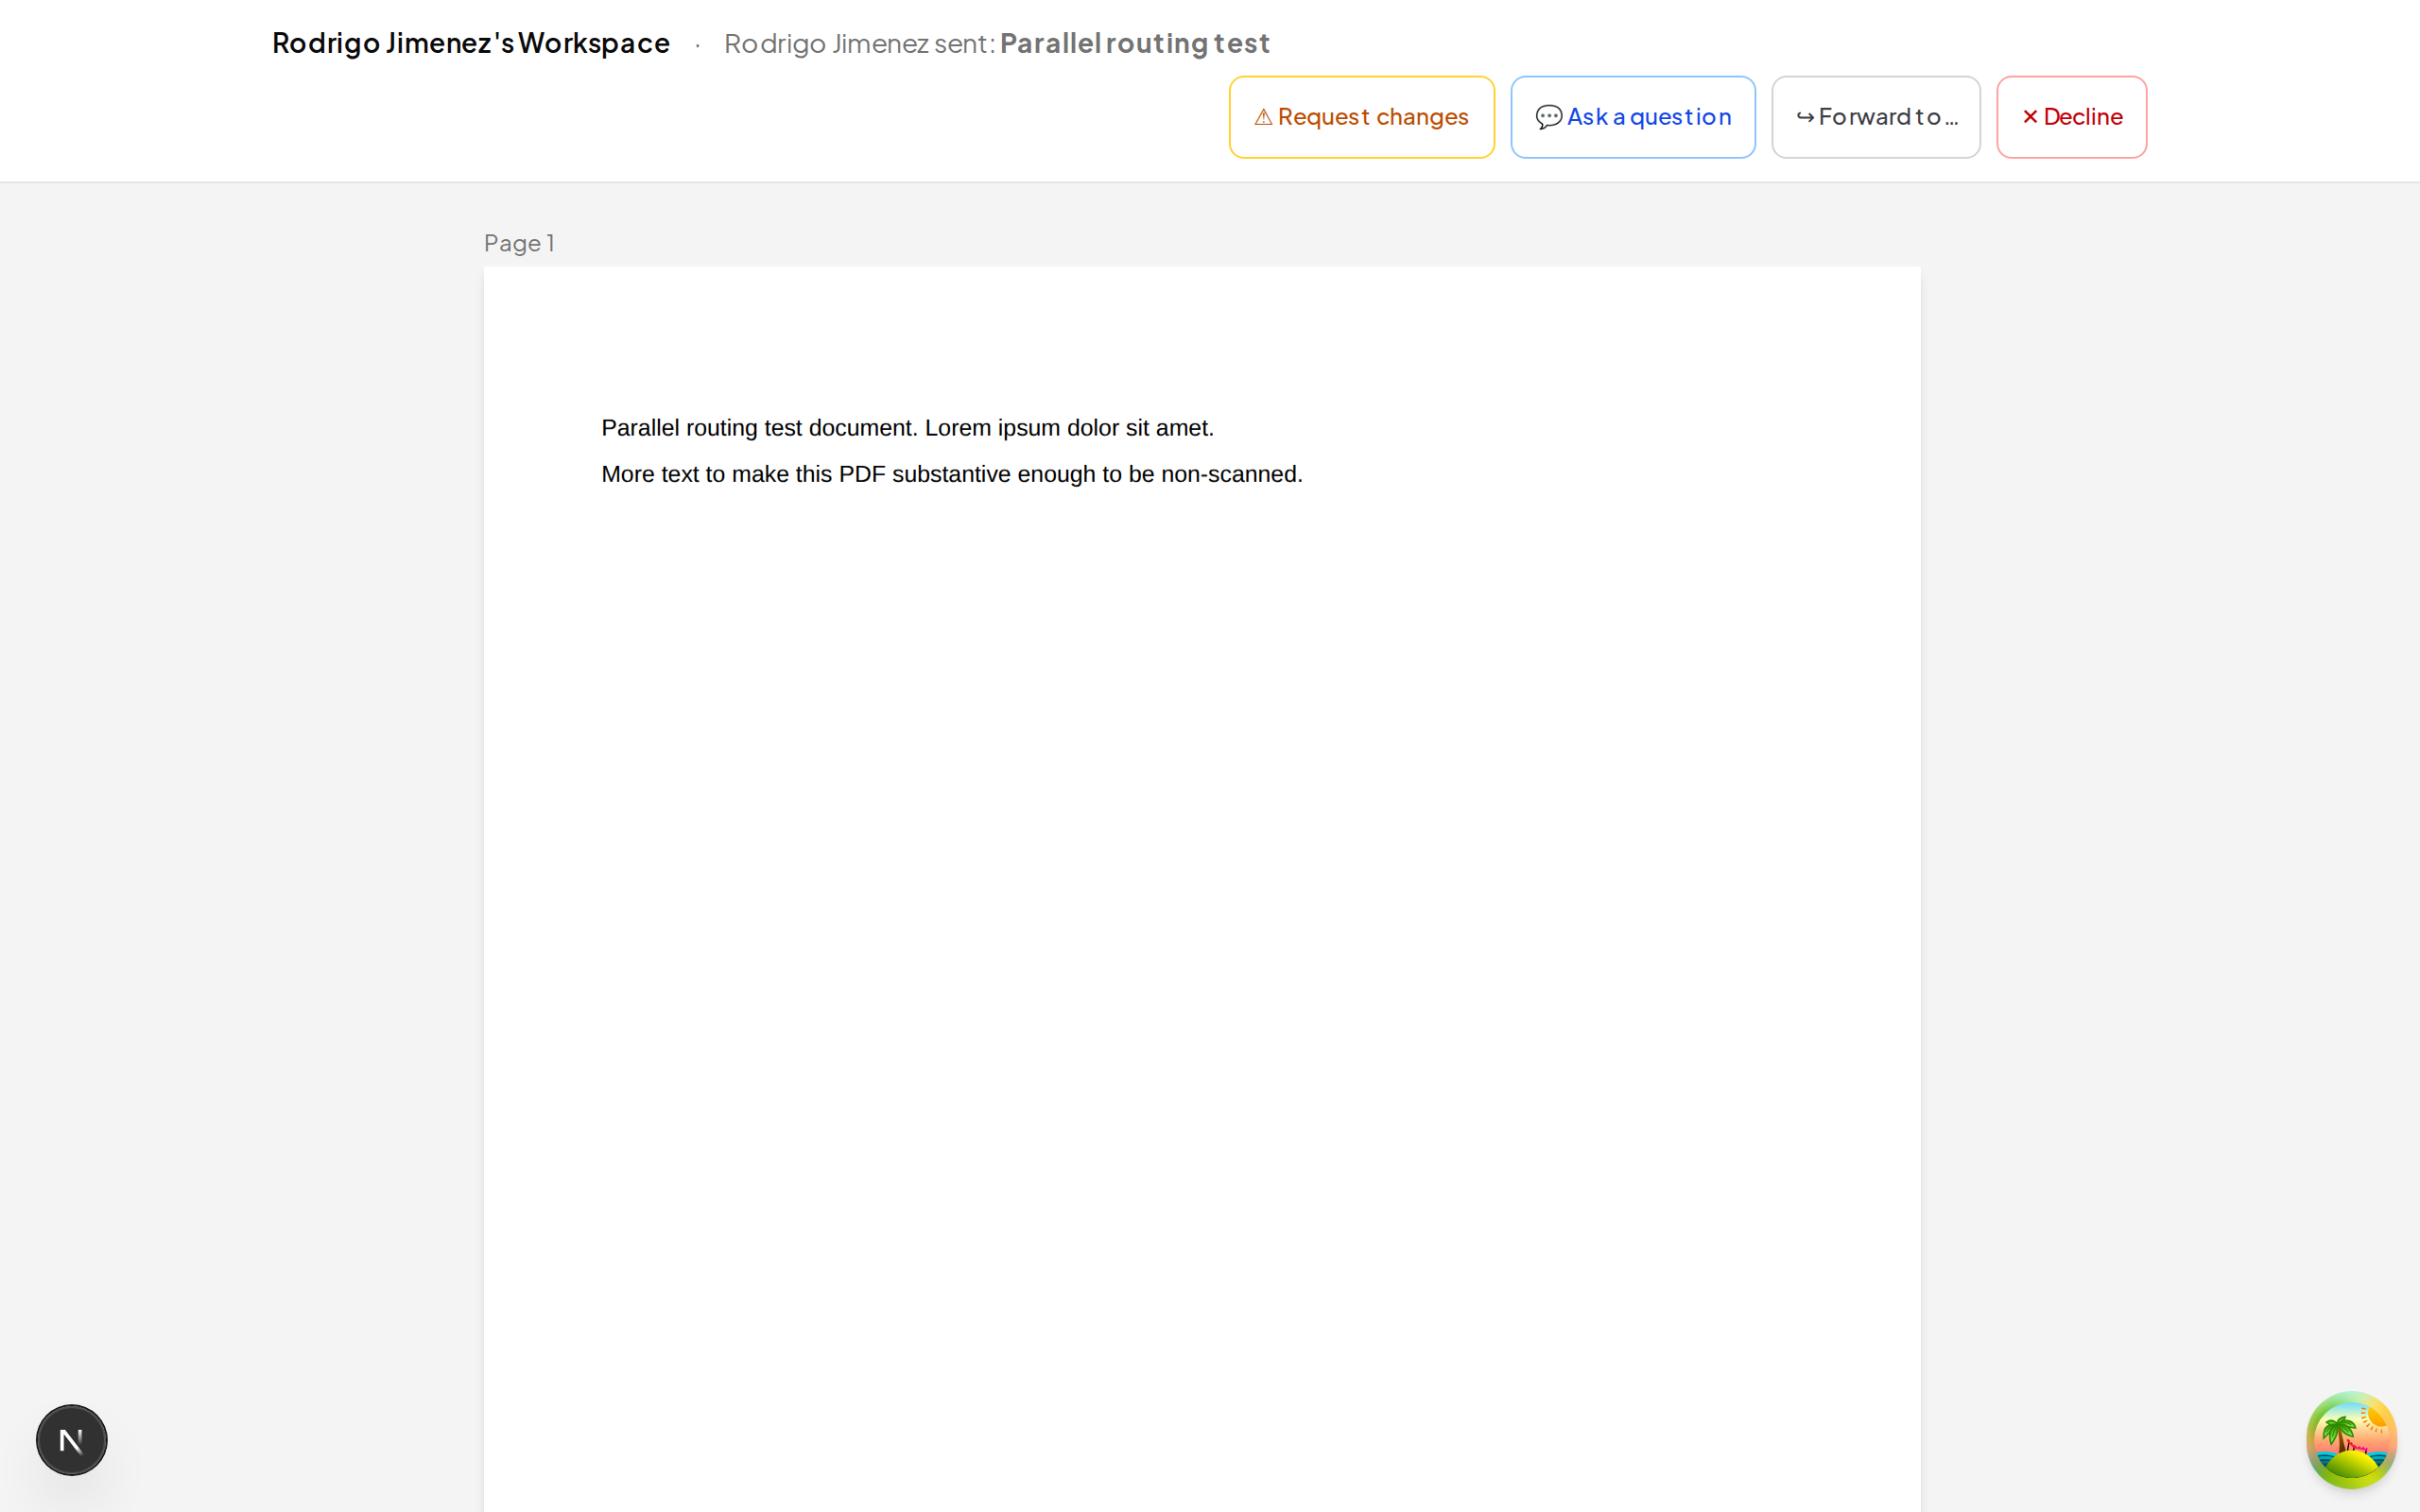Click the 'Rodrigo Jimenez sent:' text
Screen dimensions: 2420x1512
(x=859, y=43)
